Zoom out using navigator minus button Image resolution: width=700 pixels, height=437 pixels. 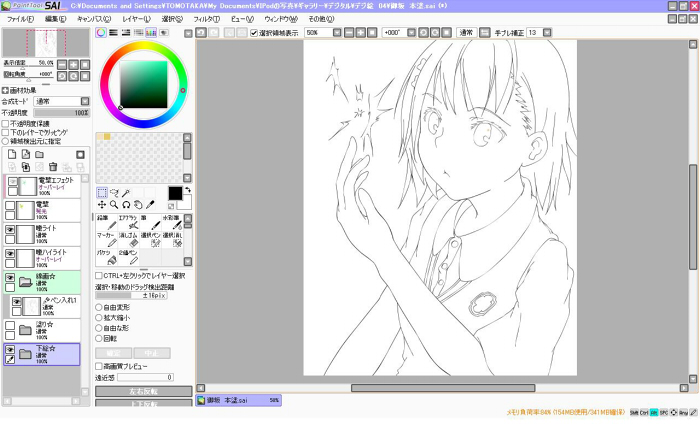62,64
